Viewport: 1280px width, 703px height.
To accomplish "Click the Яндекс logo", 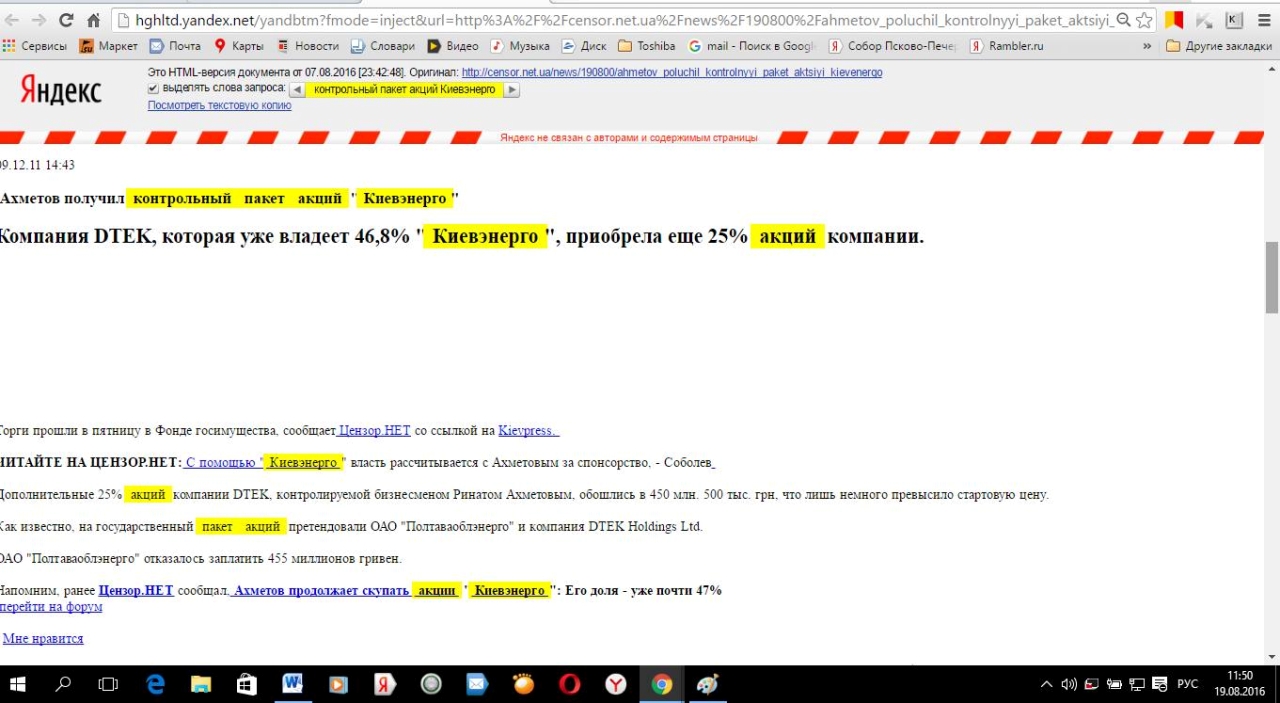I will pyautogui.click(x=61, y=91).
